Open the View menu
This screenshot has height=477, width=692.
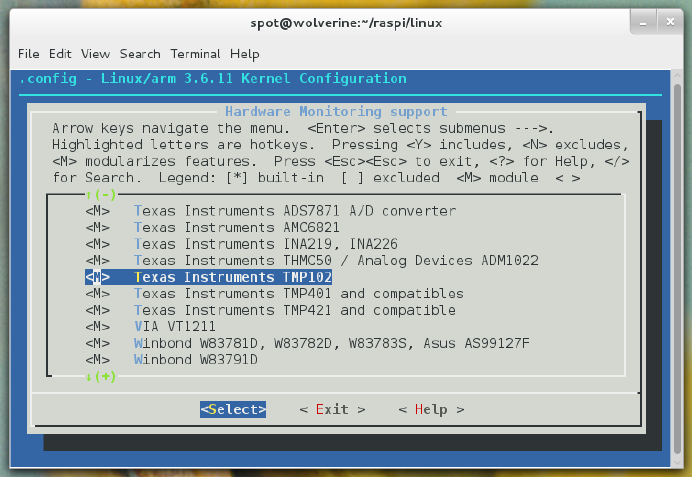[95, 54]
